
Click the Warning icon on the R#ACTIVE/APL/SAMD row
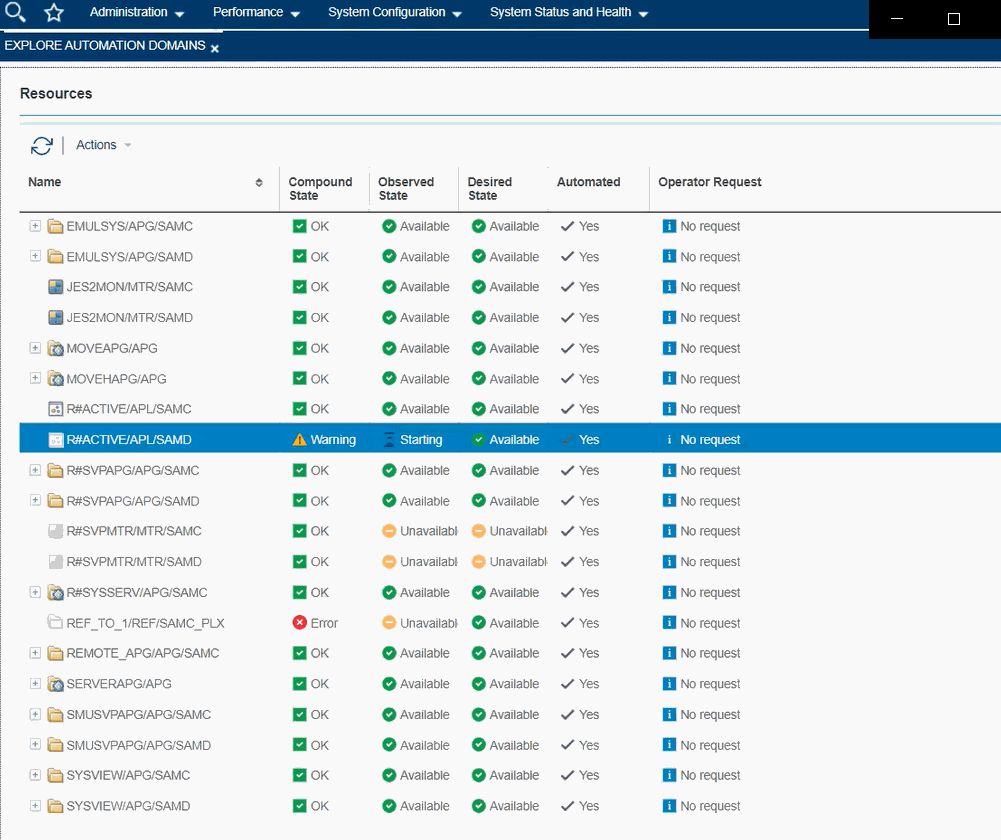point(298,439)
